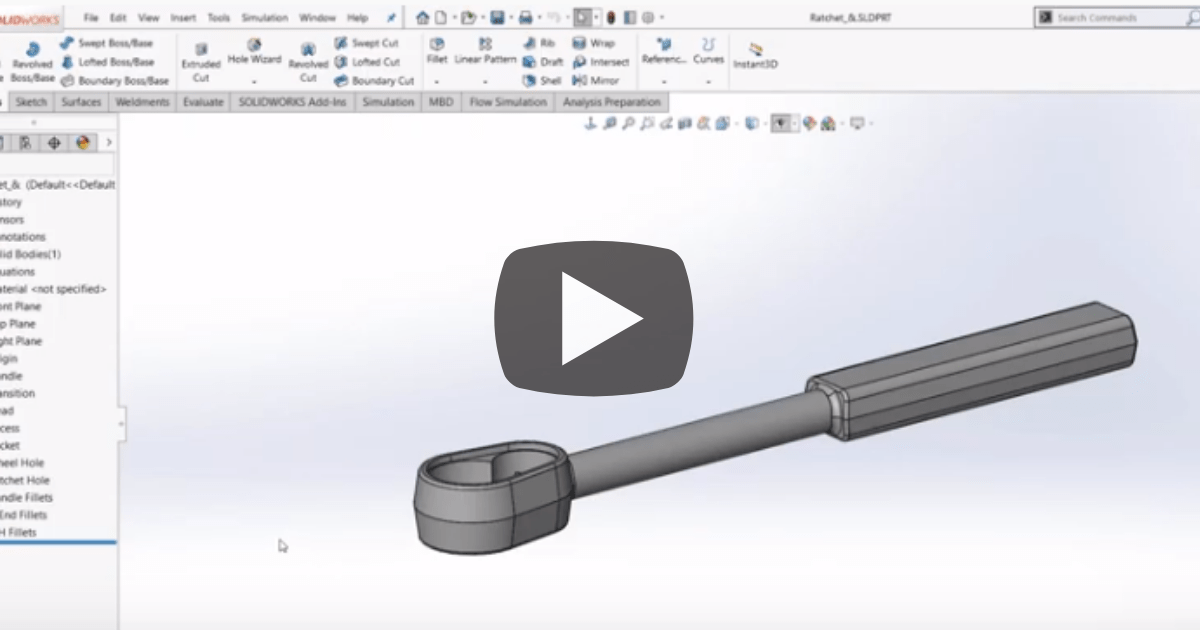Open the Curves tool
1200x630 pixels.
[x=708, y=52]
